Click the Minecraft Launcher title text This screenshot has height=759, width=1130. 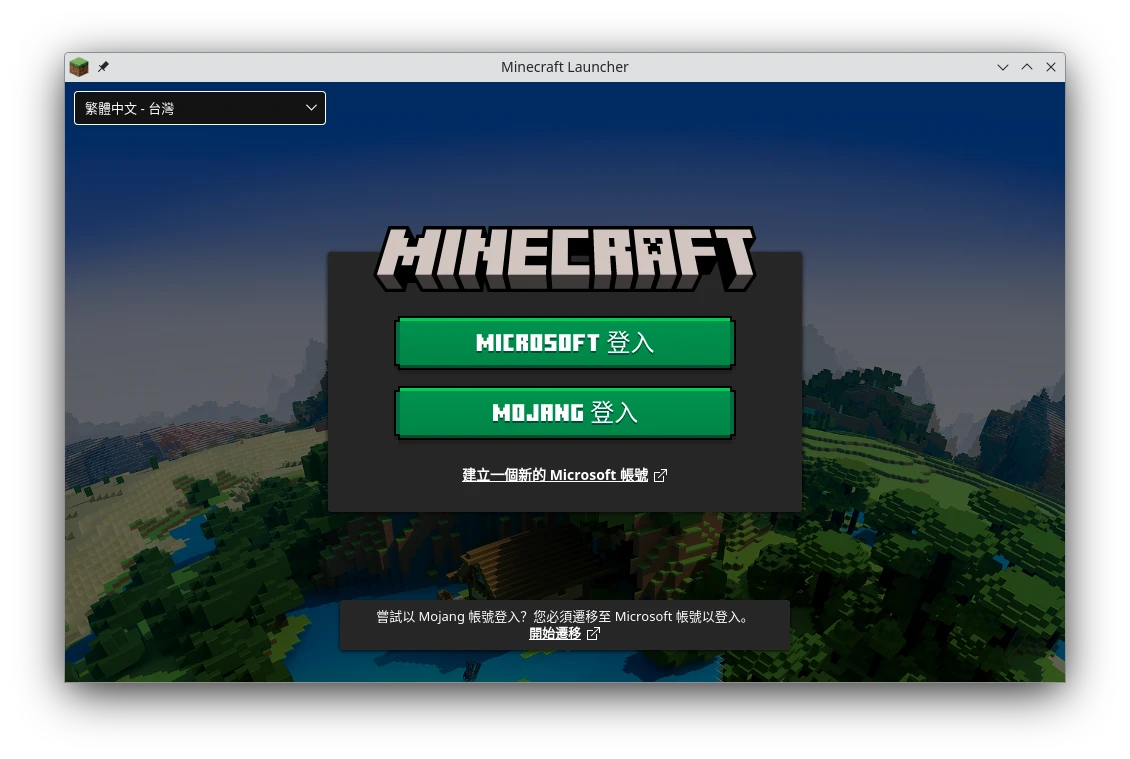tap(564, 67)
